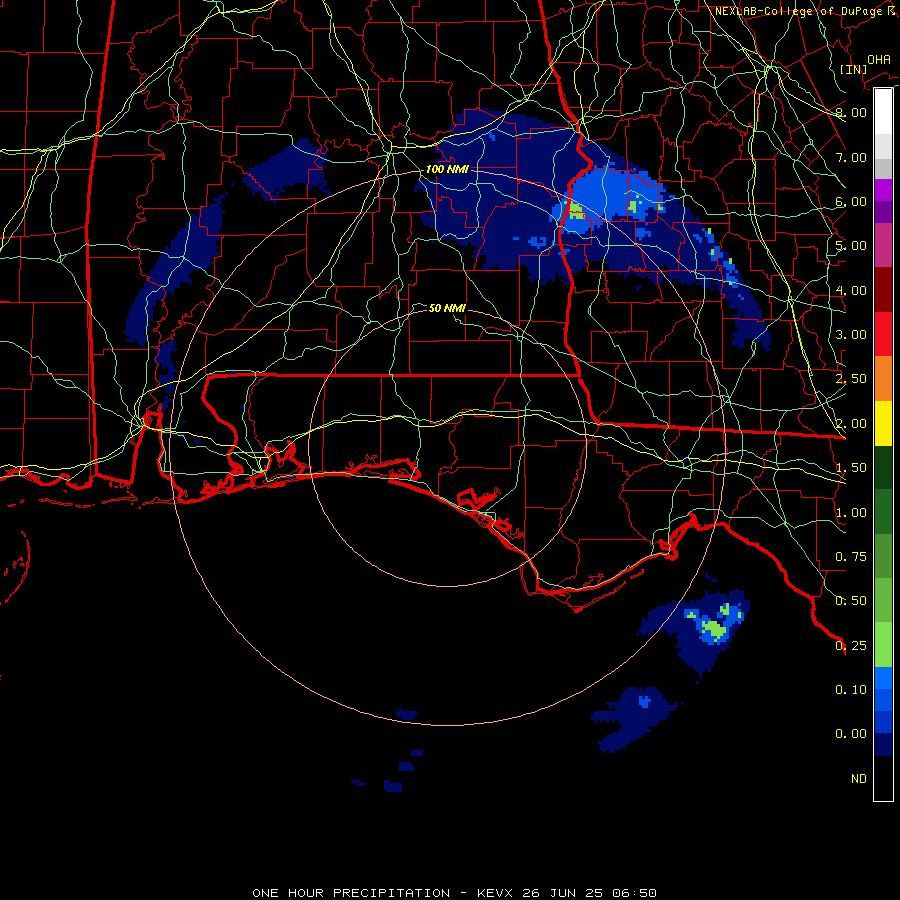Click the 4.00 legend value

(851, 290)
